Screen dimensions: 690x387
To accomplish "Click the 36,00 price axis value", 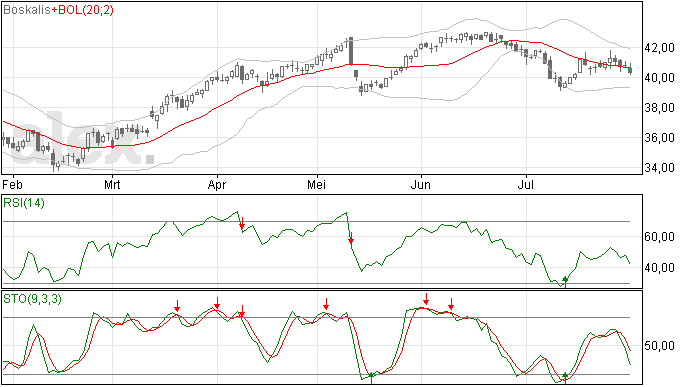I will point(659,138).
